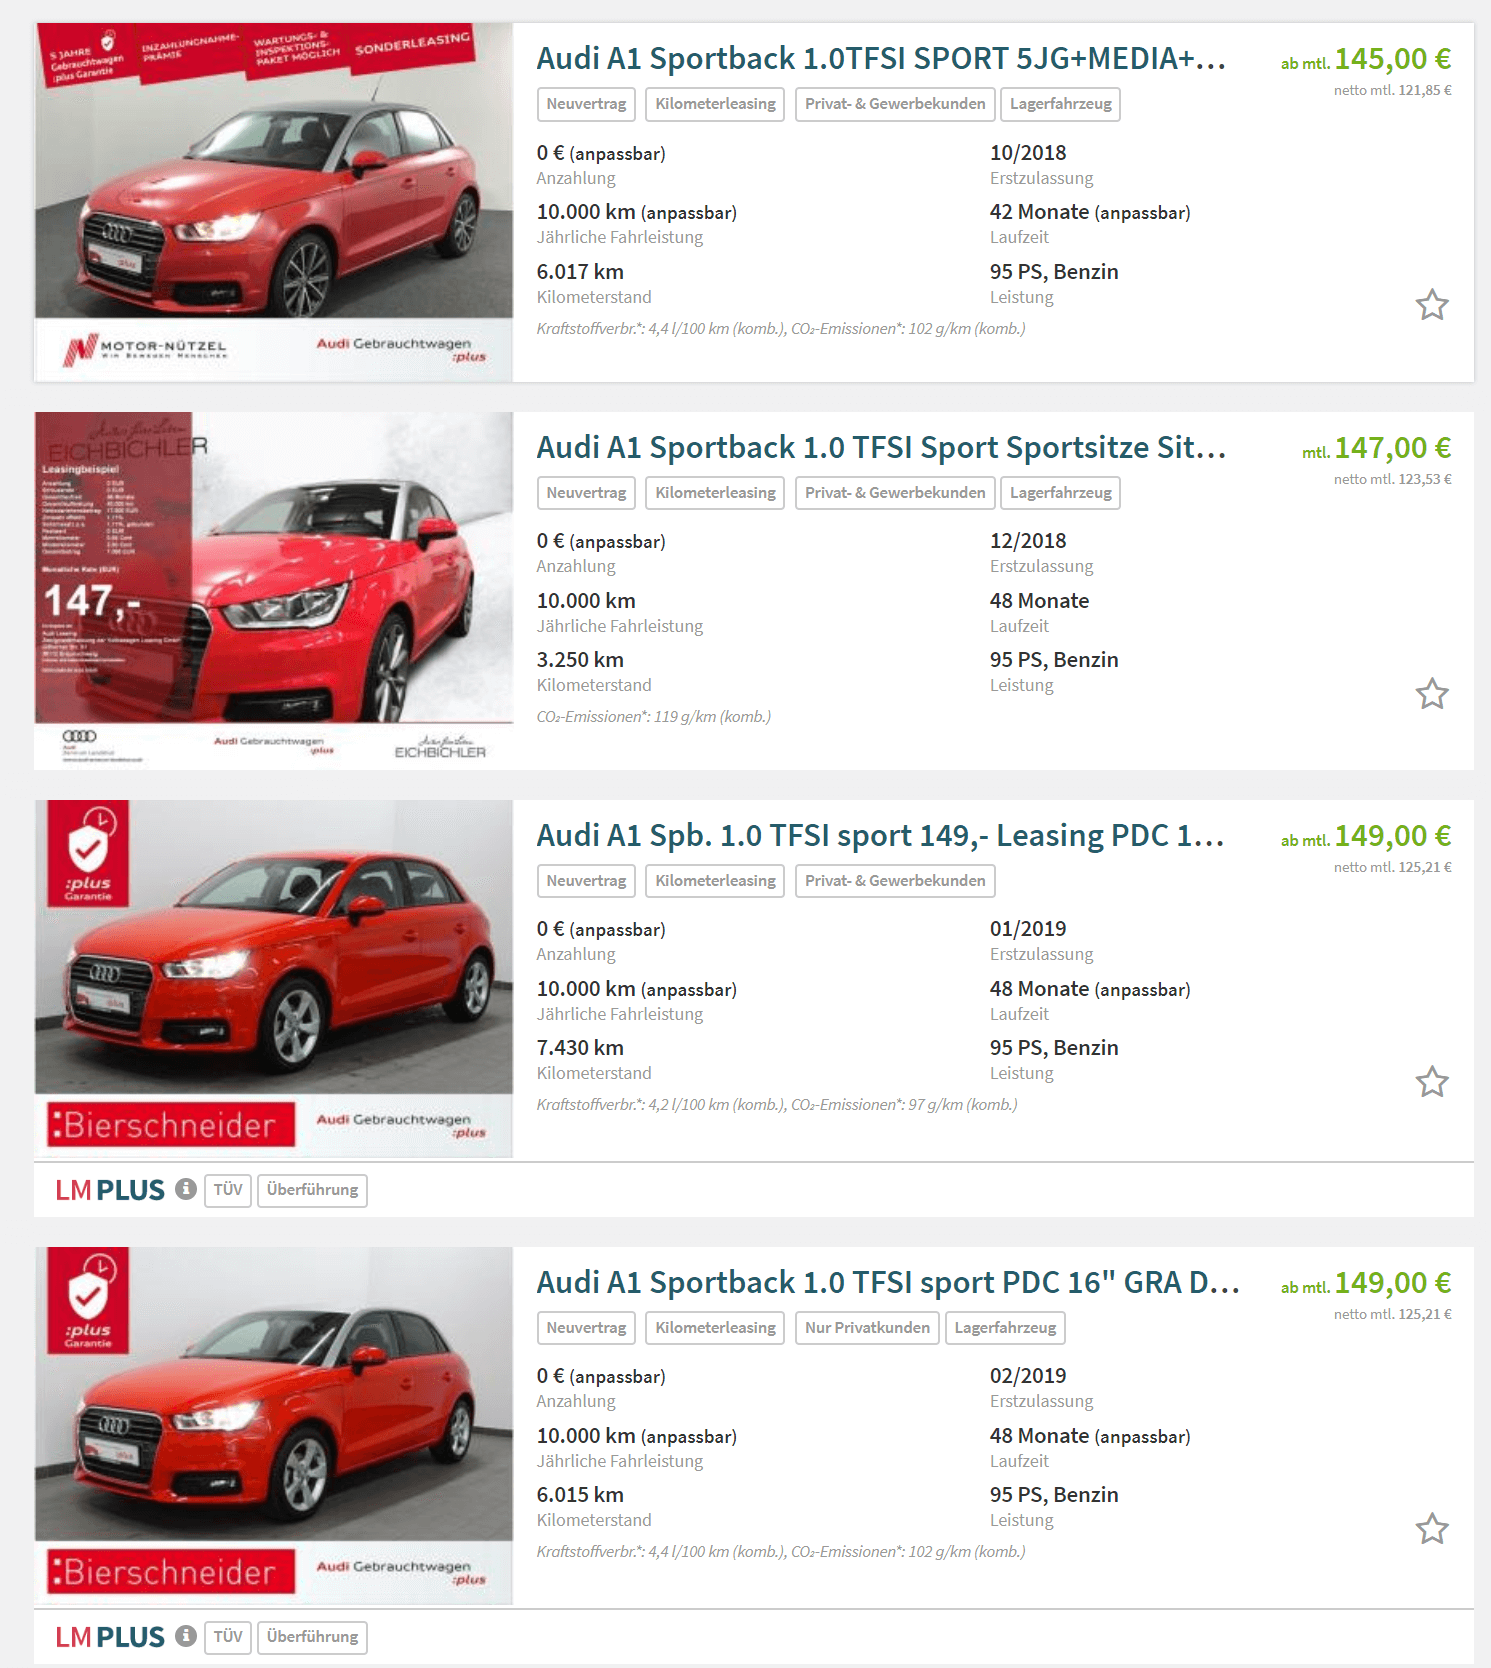Click the 6.015 km Kilometerstand value
Viewport: 1491px width, 1668px height.
580,1495
